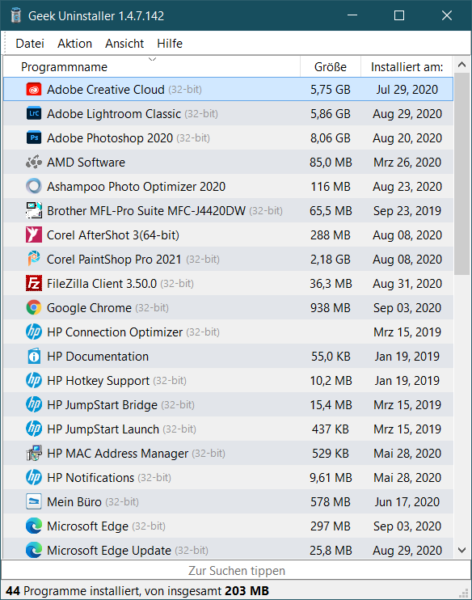The image size is (472, 600).
Task: Click the Microsoft Edge Update icon
Action: tap(34, 550)
